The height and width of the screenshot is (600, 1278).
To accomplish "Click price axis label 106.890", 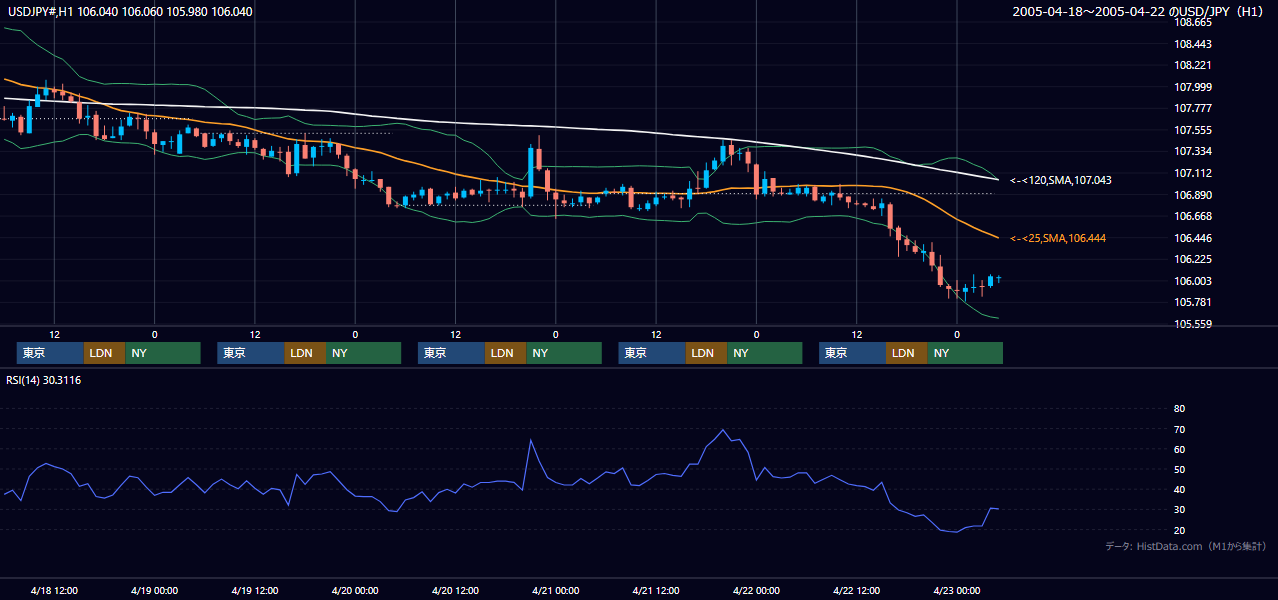I will [x=1194, y=195].
